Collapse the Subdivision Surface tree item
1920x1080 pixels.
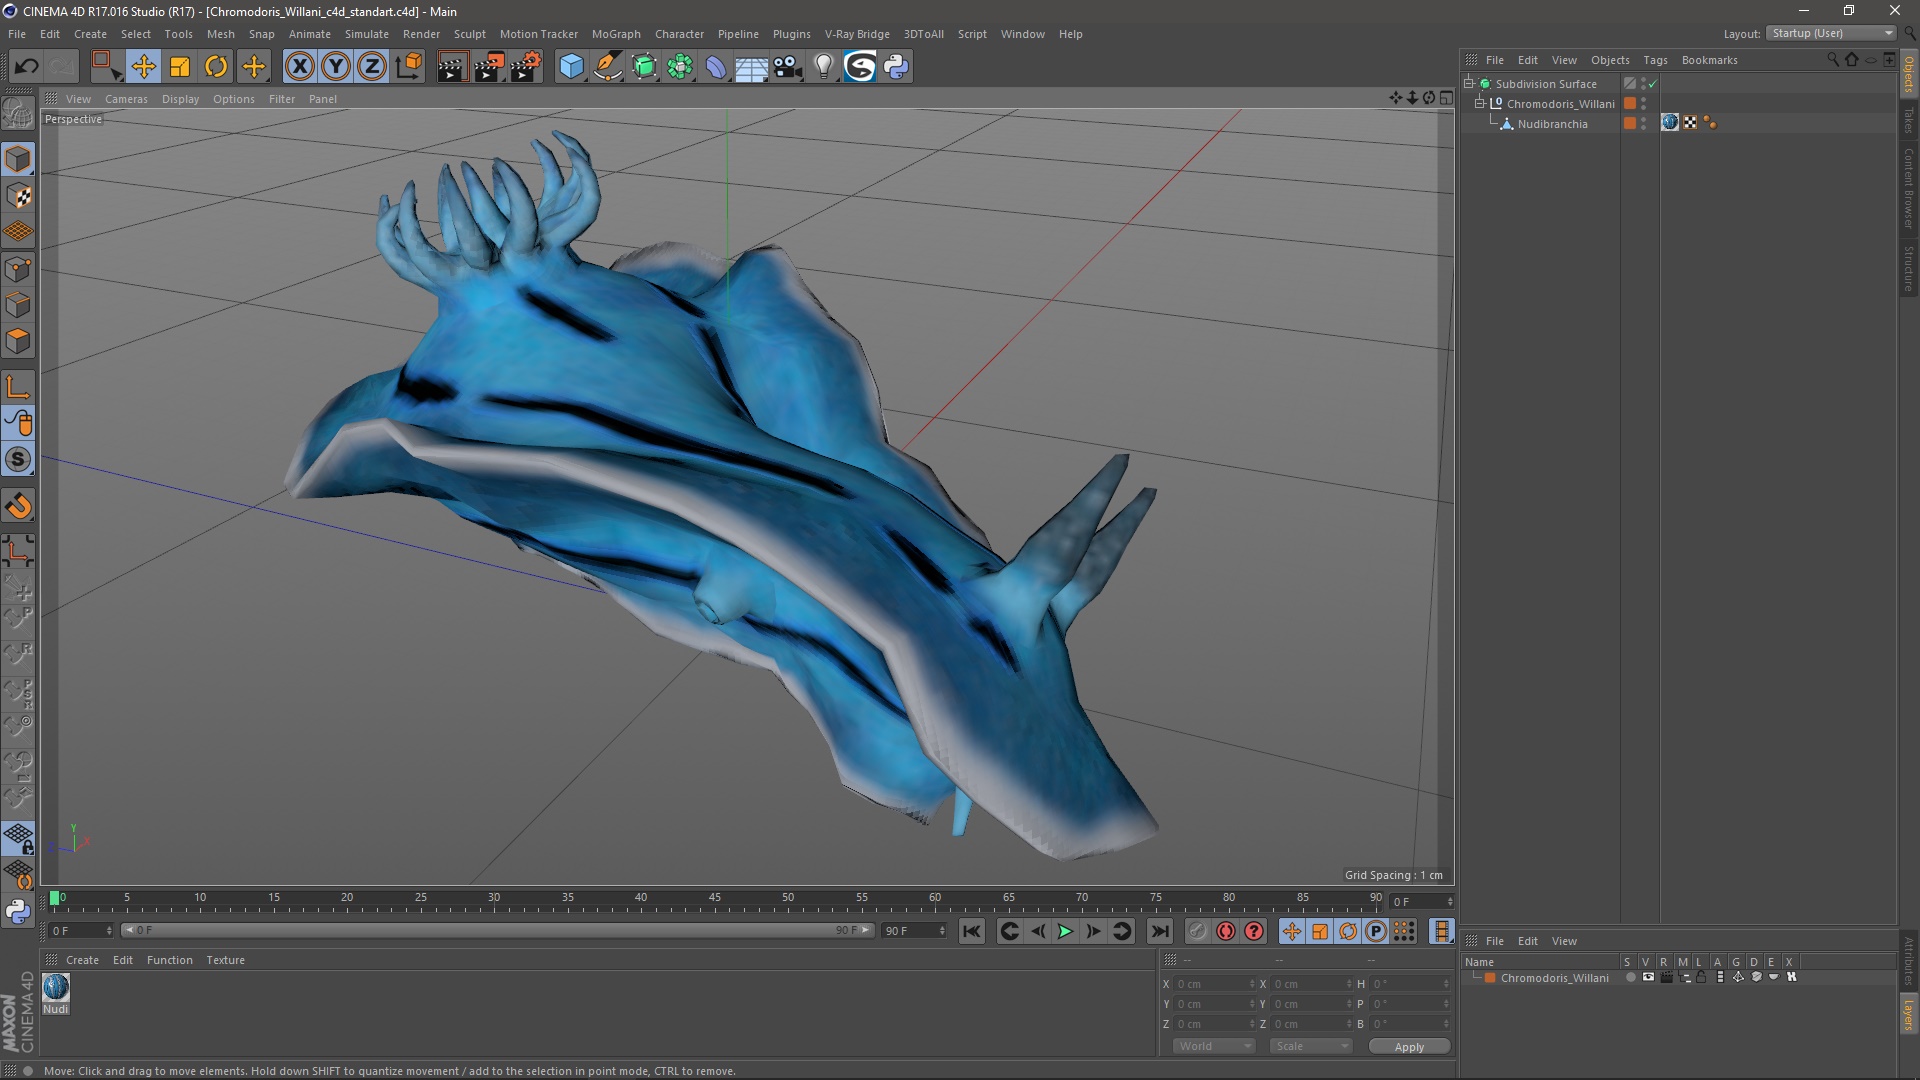click(x=1469, y=84)
